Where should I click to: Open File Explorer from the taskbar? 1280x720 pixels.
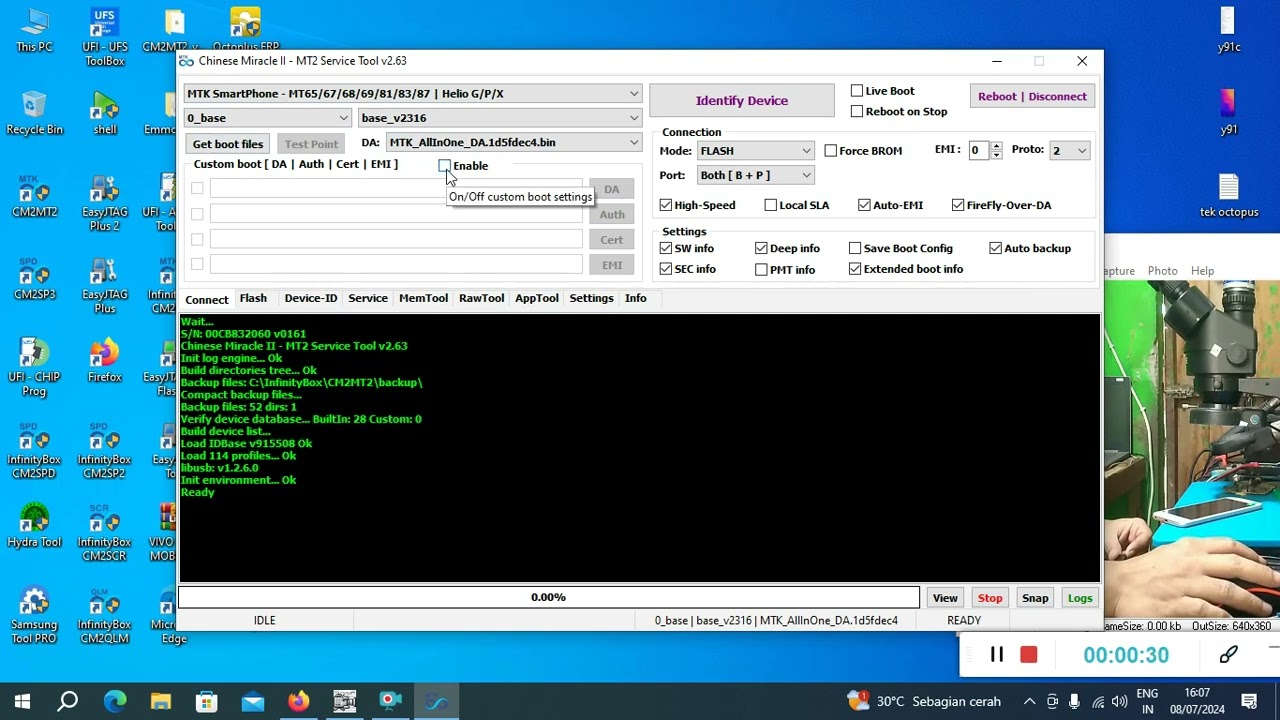point(161,701)
